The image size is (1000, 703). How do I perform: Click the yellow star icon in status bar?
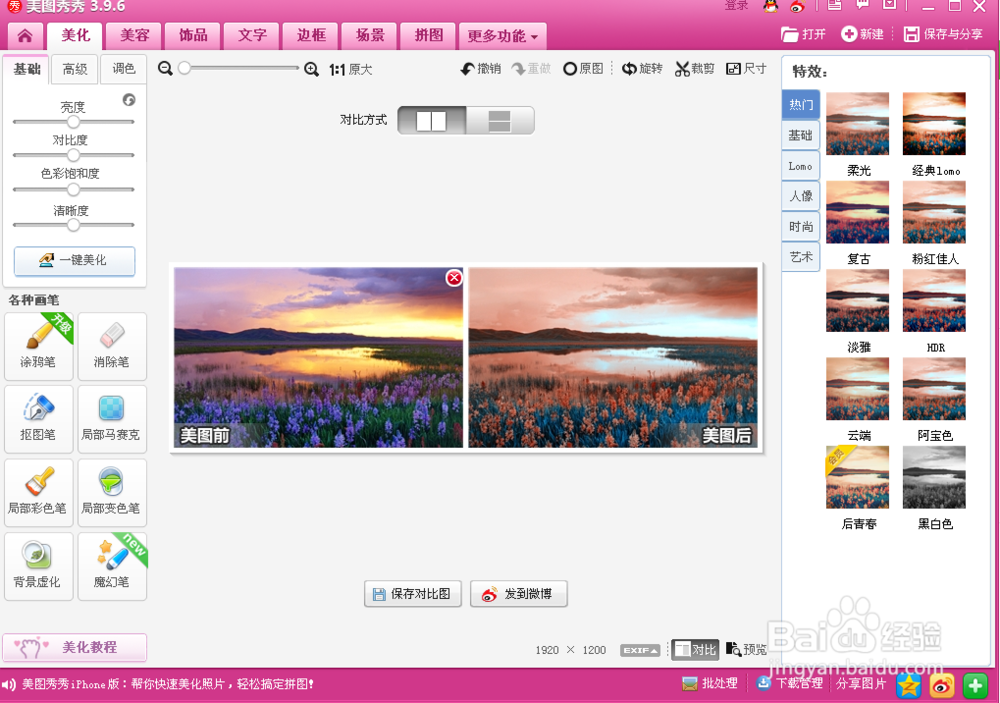point(909,686)
